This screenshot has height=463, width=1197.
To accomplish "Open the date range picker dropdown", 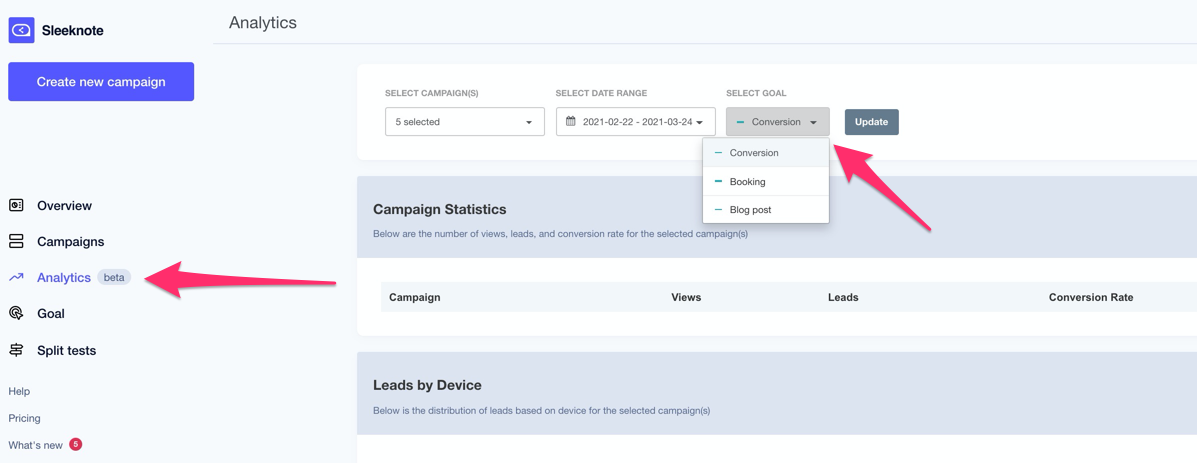I will tap(636, 122).
